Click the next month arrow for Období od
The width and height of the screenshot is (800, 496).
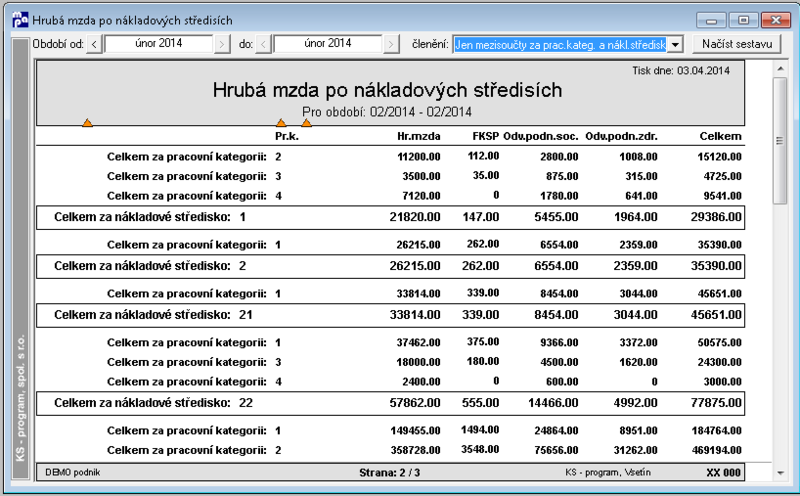[x=221, y=44]
